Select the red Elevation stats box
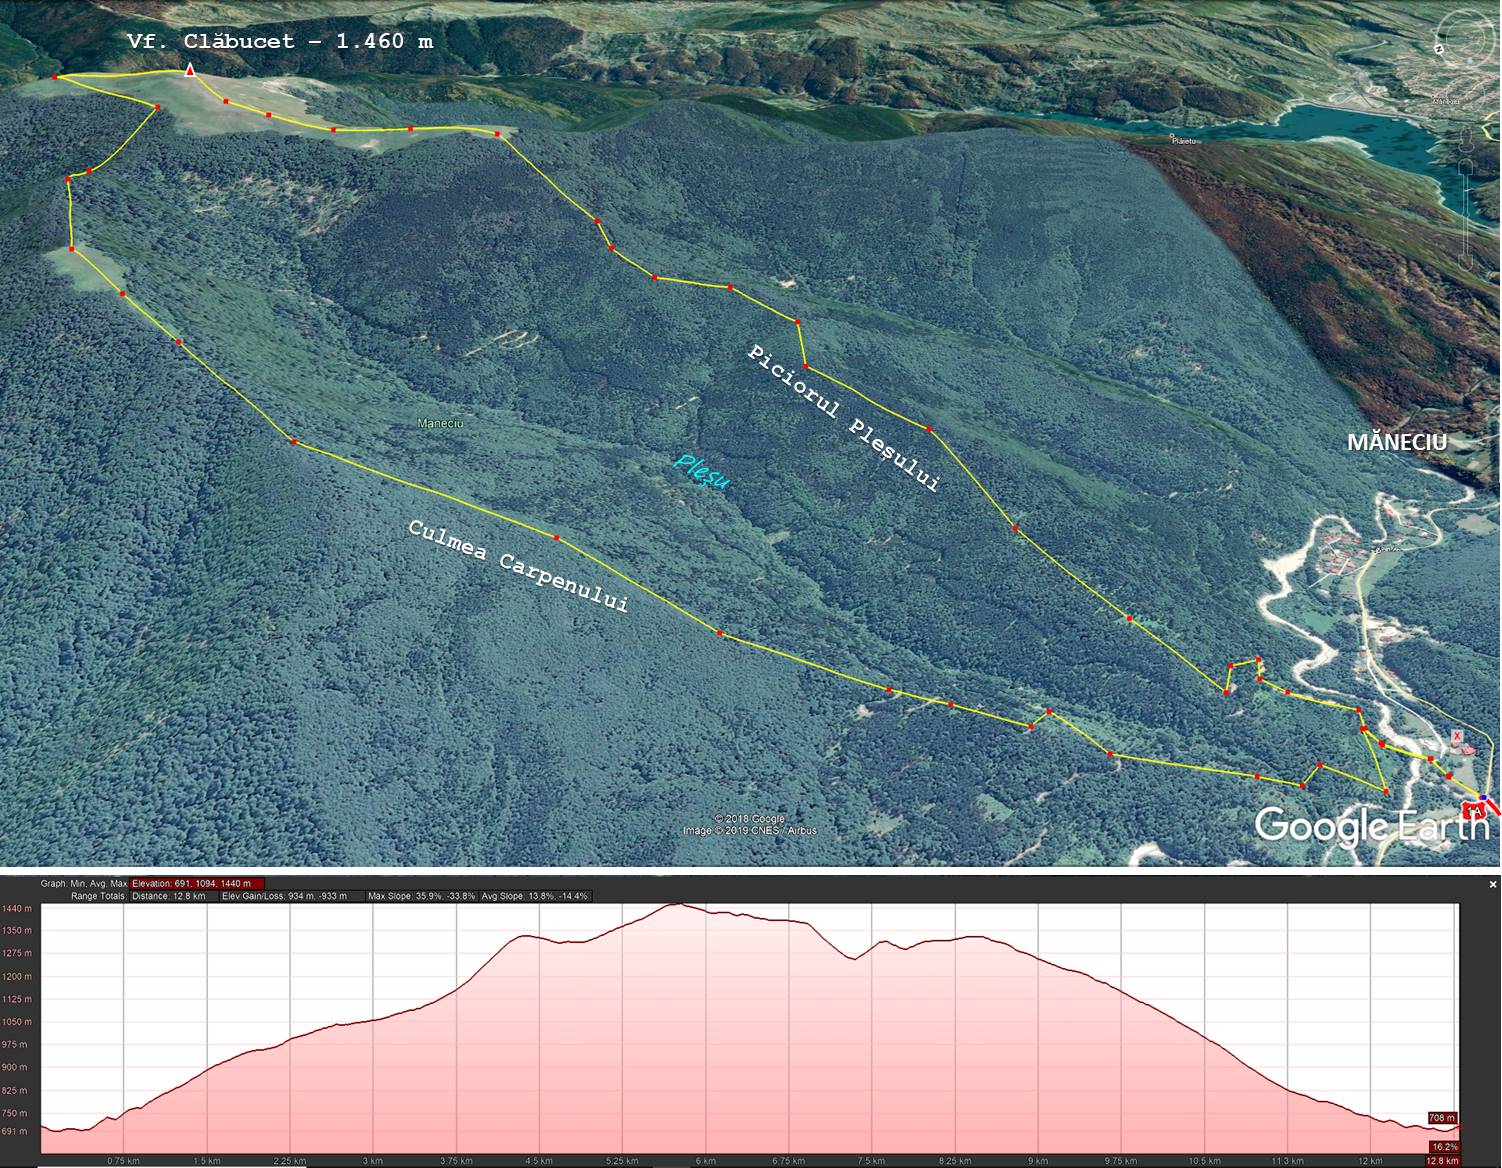1502x1168 pixels. pos(197,883)
